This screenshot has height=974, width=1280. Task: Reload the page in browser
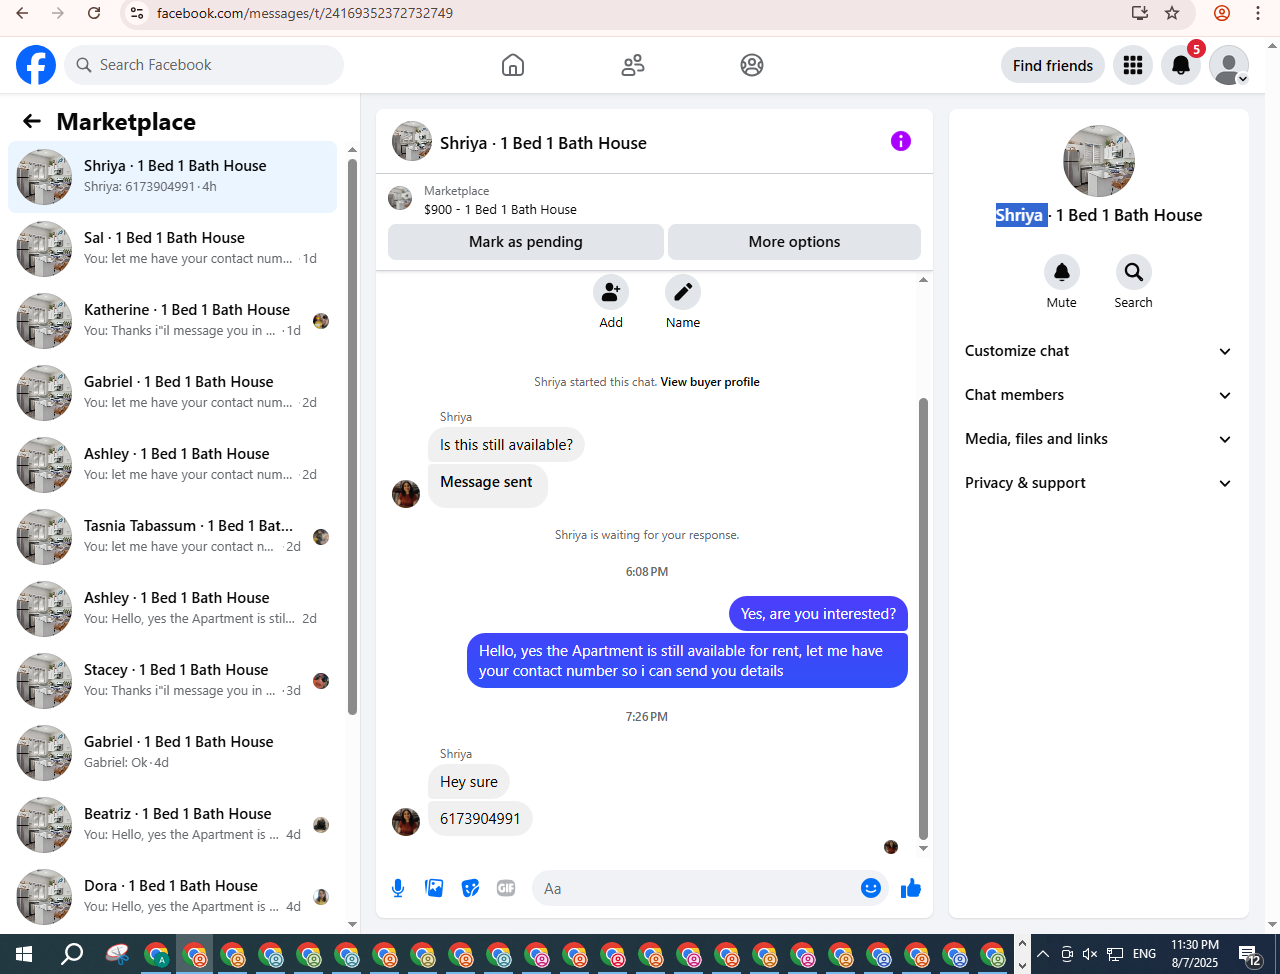tap(94, 13)
